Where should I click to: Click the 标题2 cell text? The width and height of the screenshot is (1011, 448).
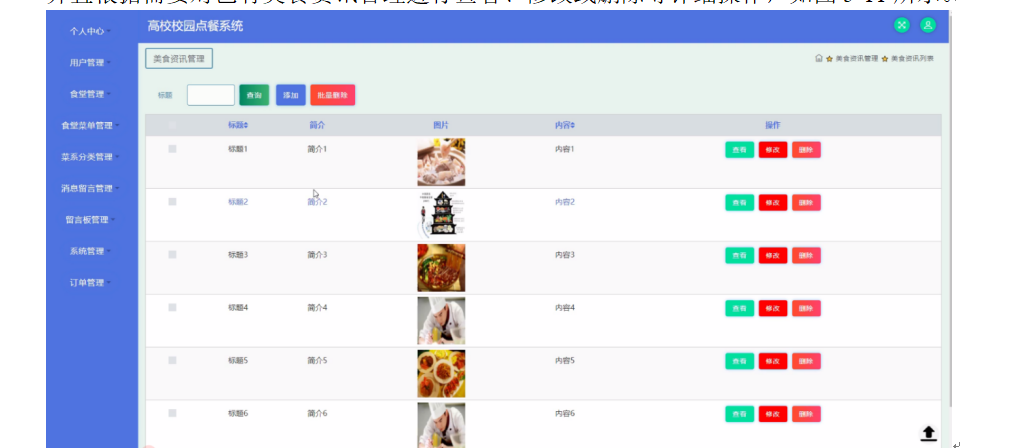tap(238, 202)
